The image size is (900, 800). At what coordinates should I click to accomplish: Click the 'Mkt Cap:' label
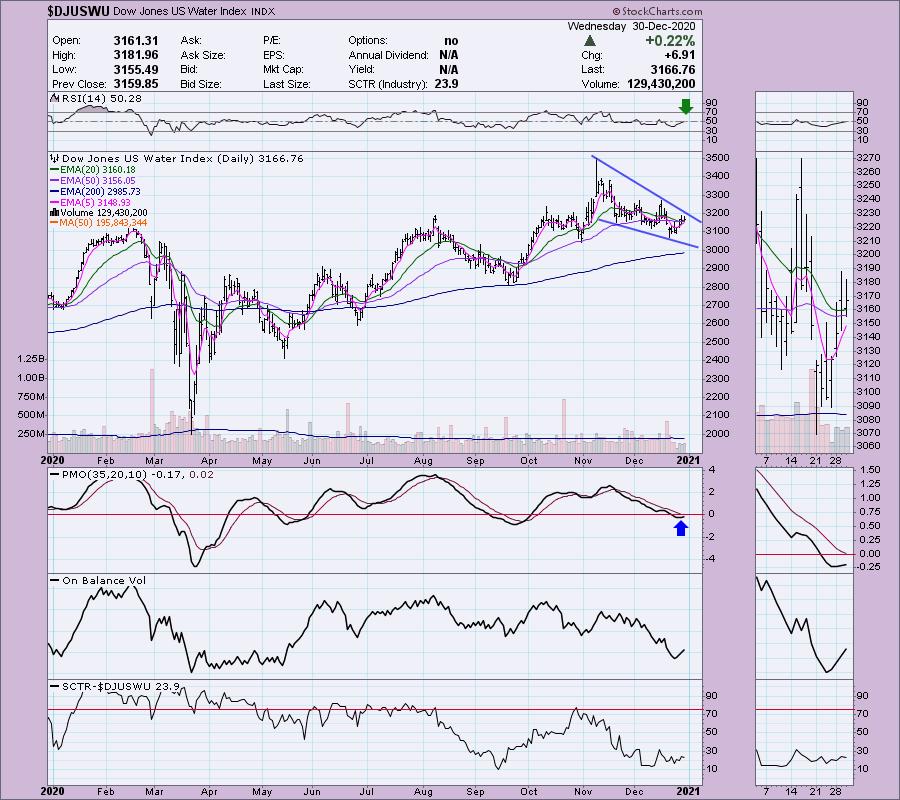pyautogui.click(x=284, y=69)
